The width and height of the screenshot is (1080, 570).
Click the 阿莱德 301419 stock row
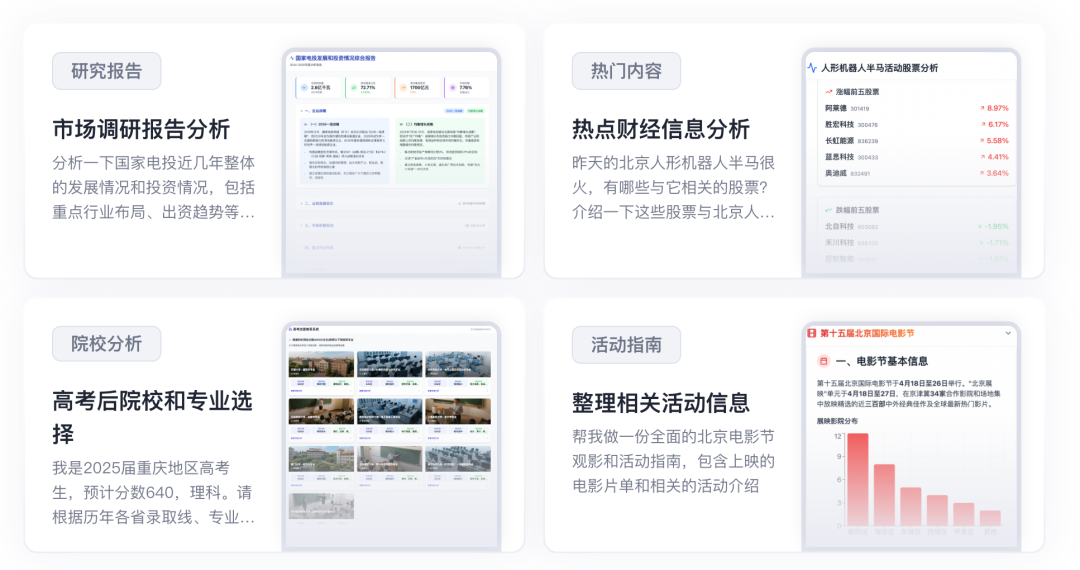(916, 108)
